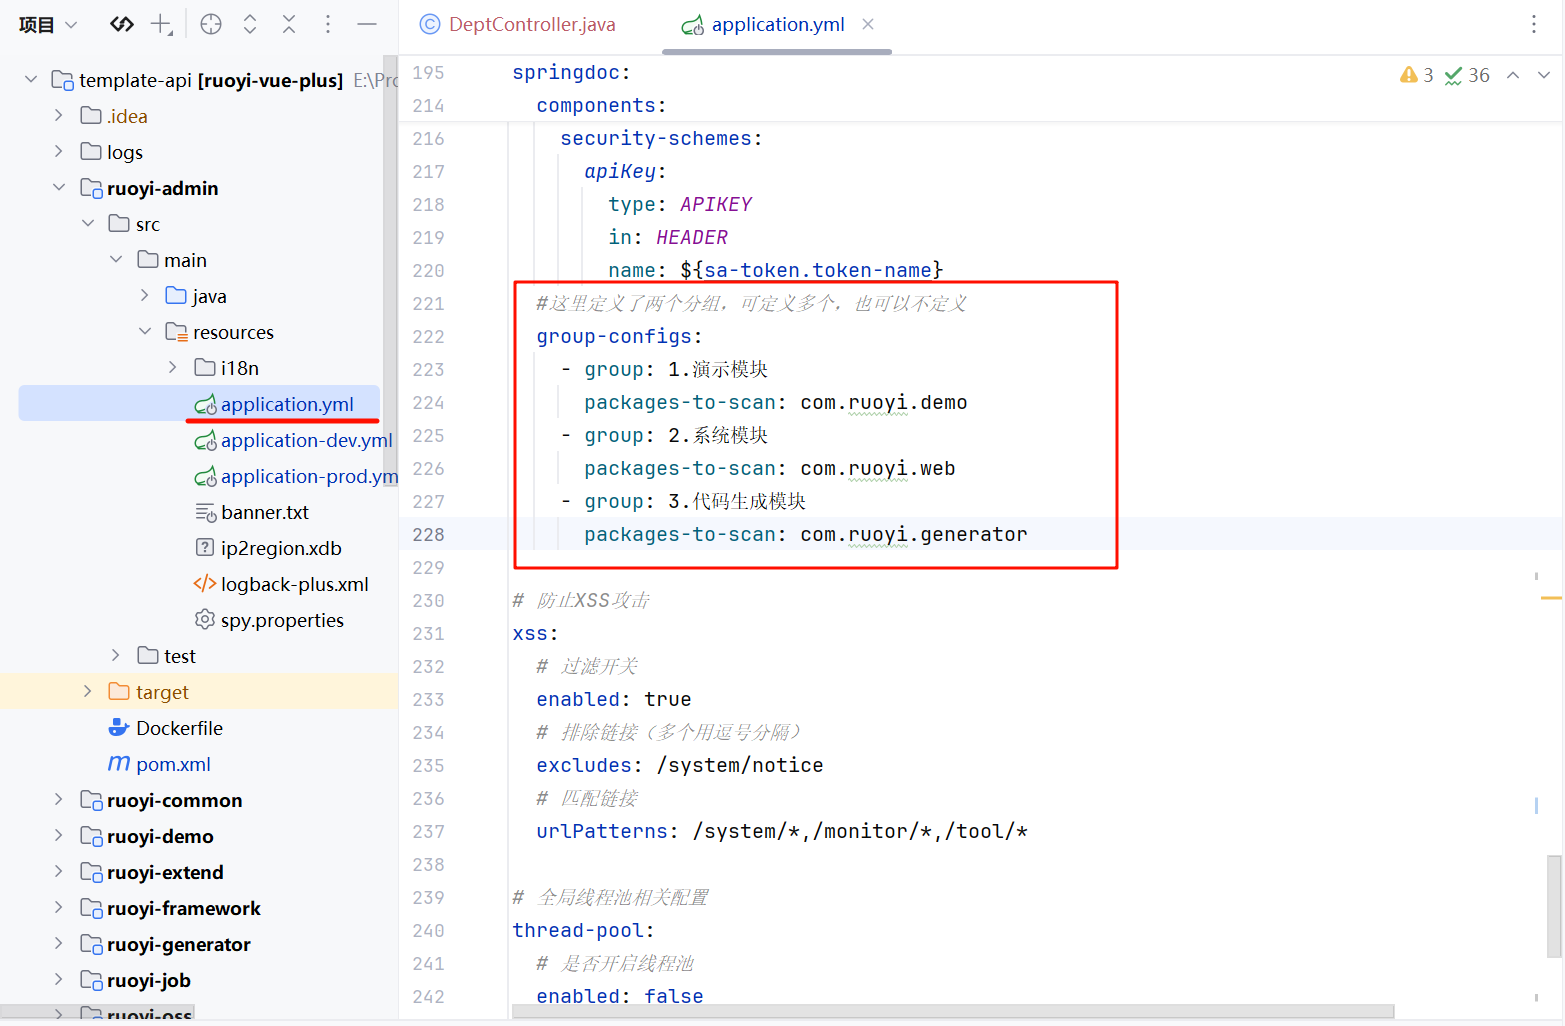Click the select opened file target icon
This screenshot has height=1026, width=1565.
point(211,24)
